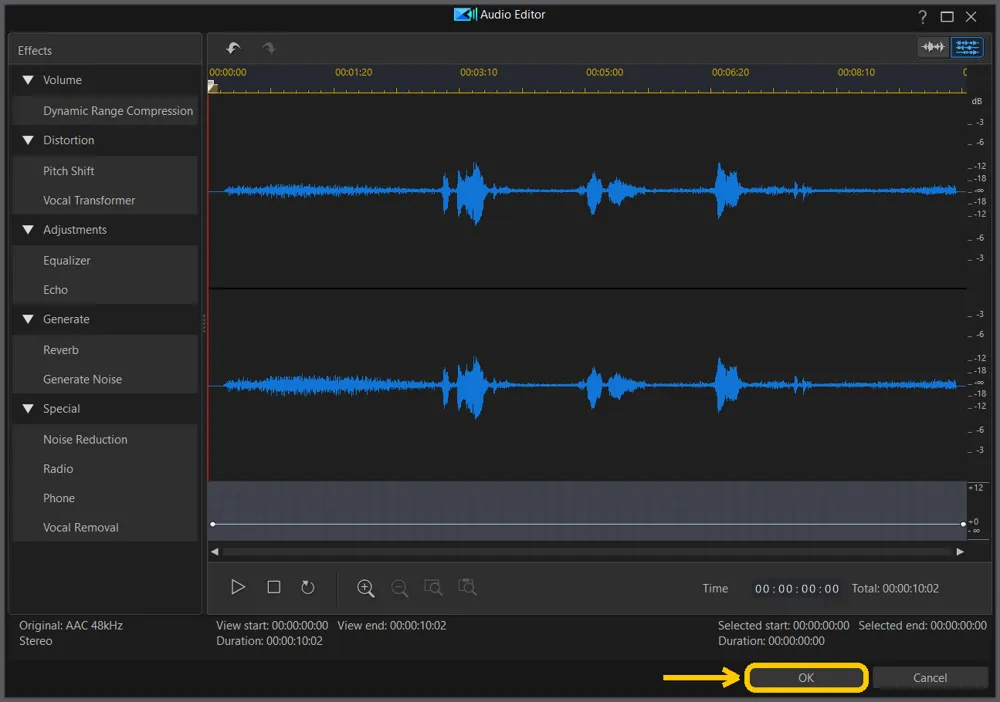Collapse the Adjustments effects group
Screen dimensions: 1000x702
click(28, 230)
